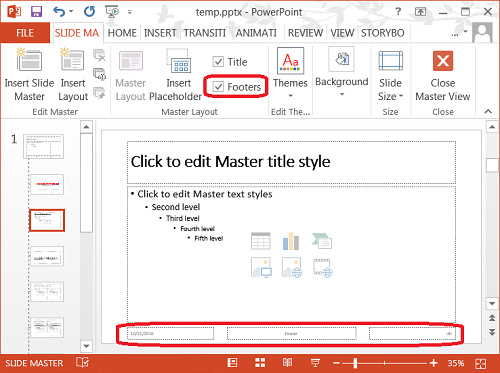Open Insert Placeholder dropdown
Viewport: 500px width, 373px height.
click(x=176, y=75)
